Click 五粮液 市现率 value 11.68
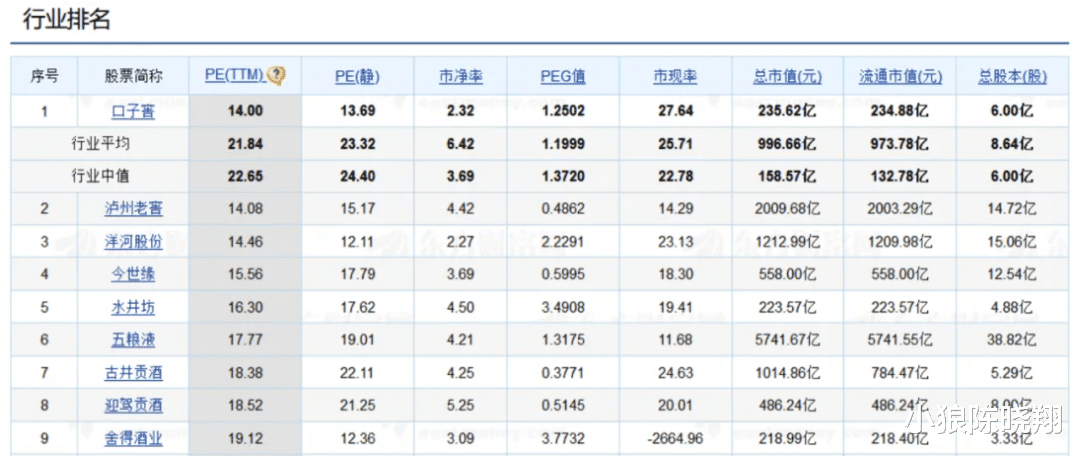 coord(675,340)
